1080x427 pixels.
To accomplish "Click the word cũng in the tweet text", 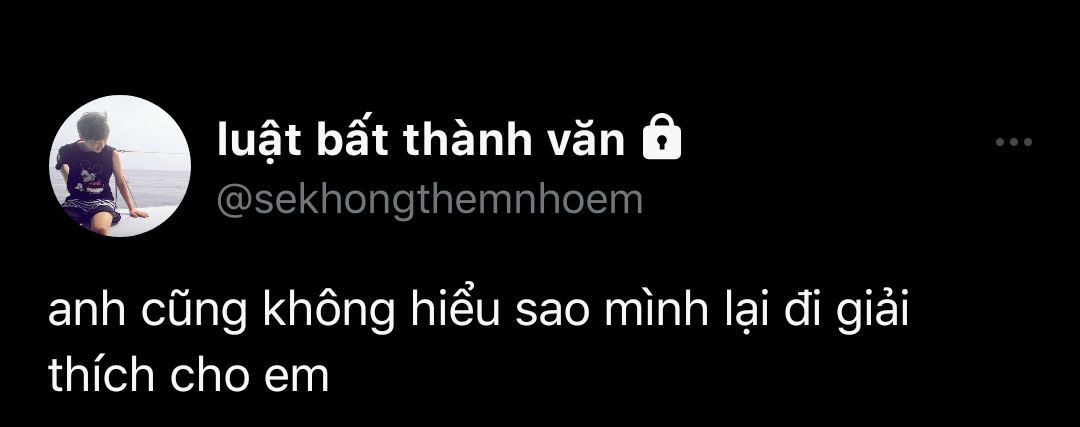I will click(194, 313).
